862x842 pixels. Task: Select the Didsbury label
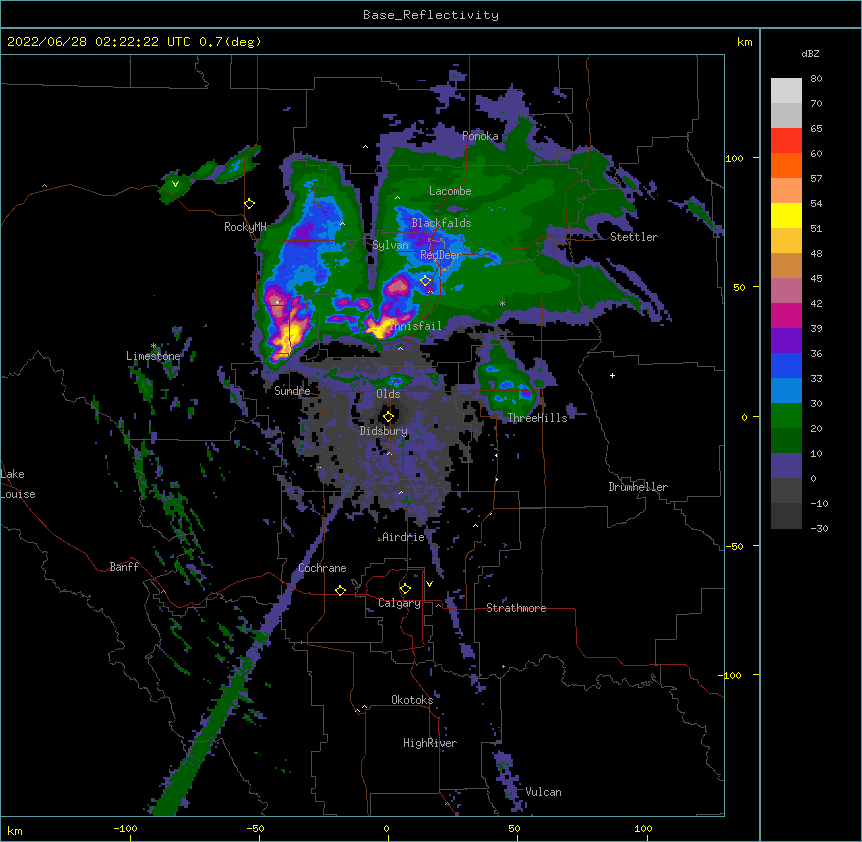pyautogui.click(x=384, y=431)
